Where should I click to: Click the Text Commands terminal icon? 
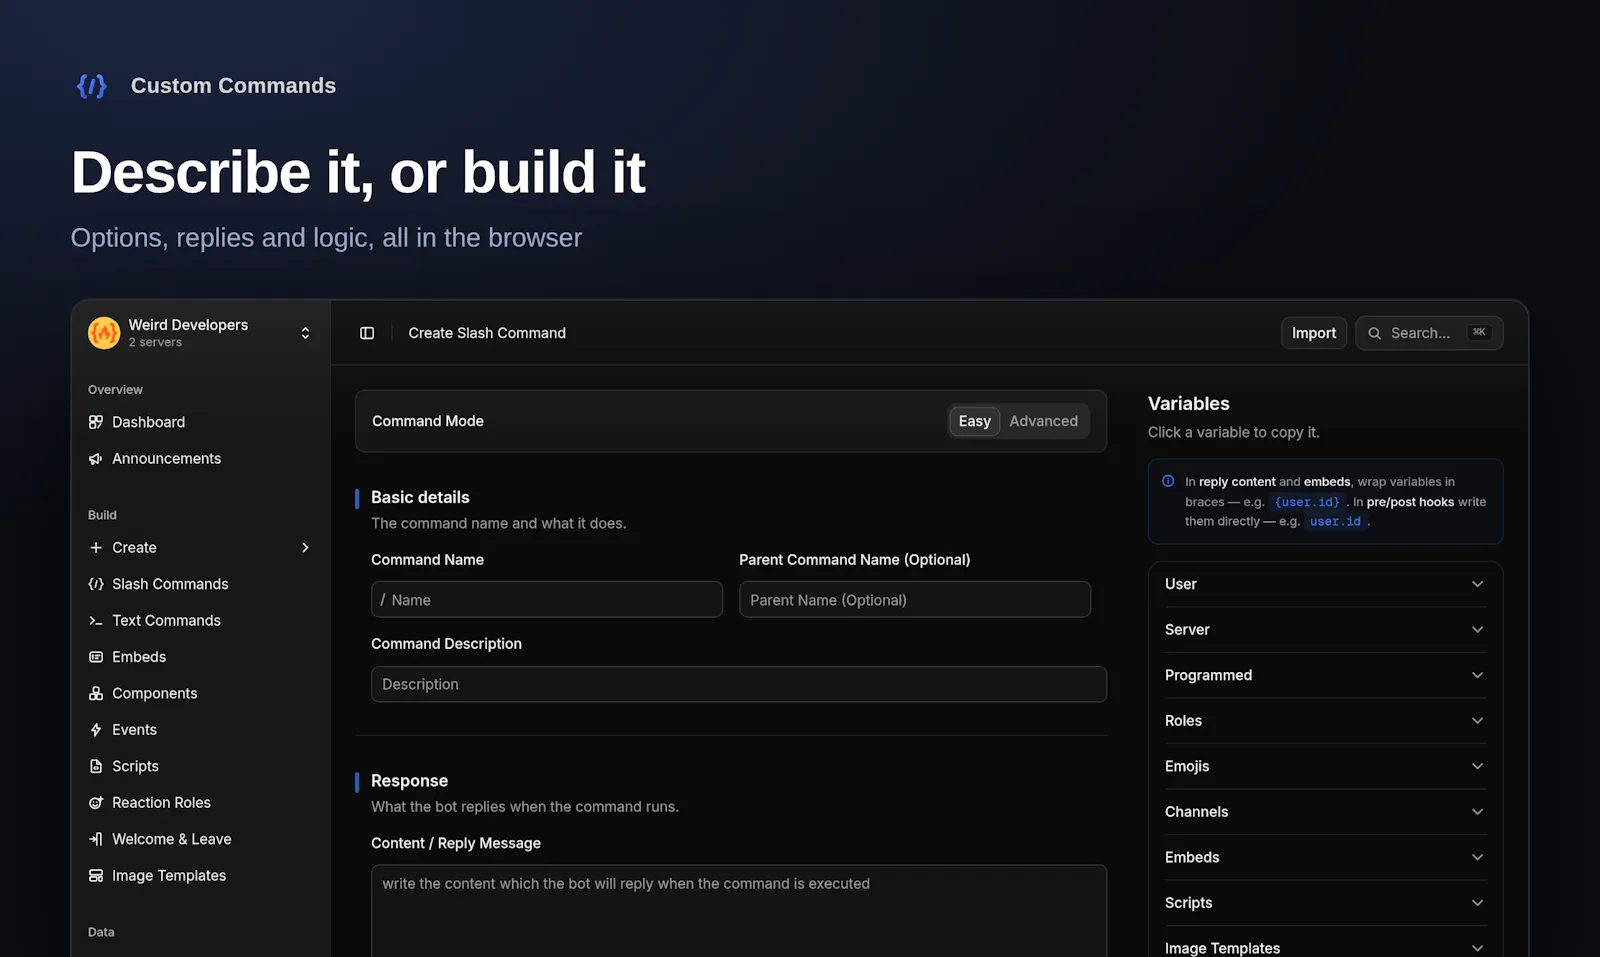pyautogui.click(x=96, y=621)
